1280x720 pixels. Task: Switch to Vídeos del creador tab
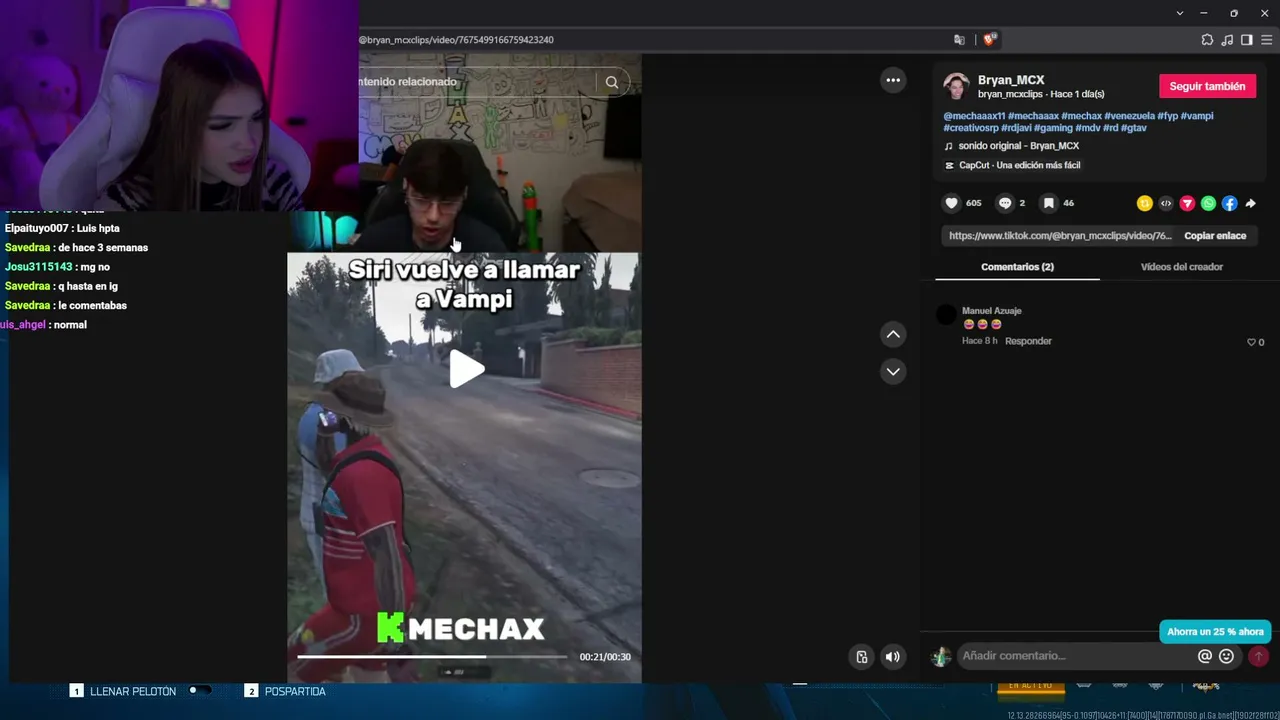tap(1182, 267)
